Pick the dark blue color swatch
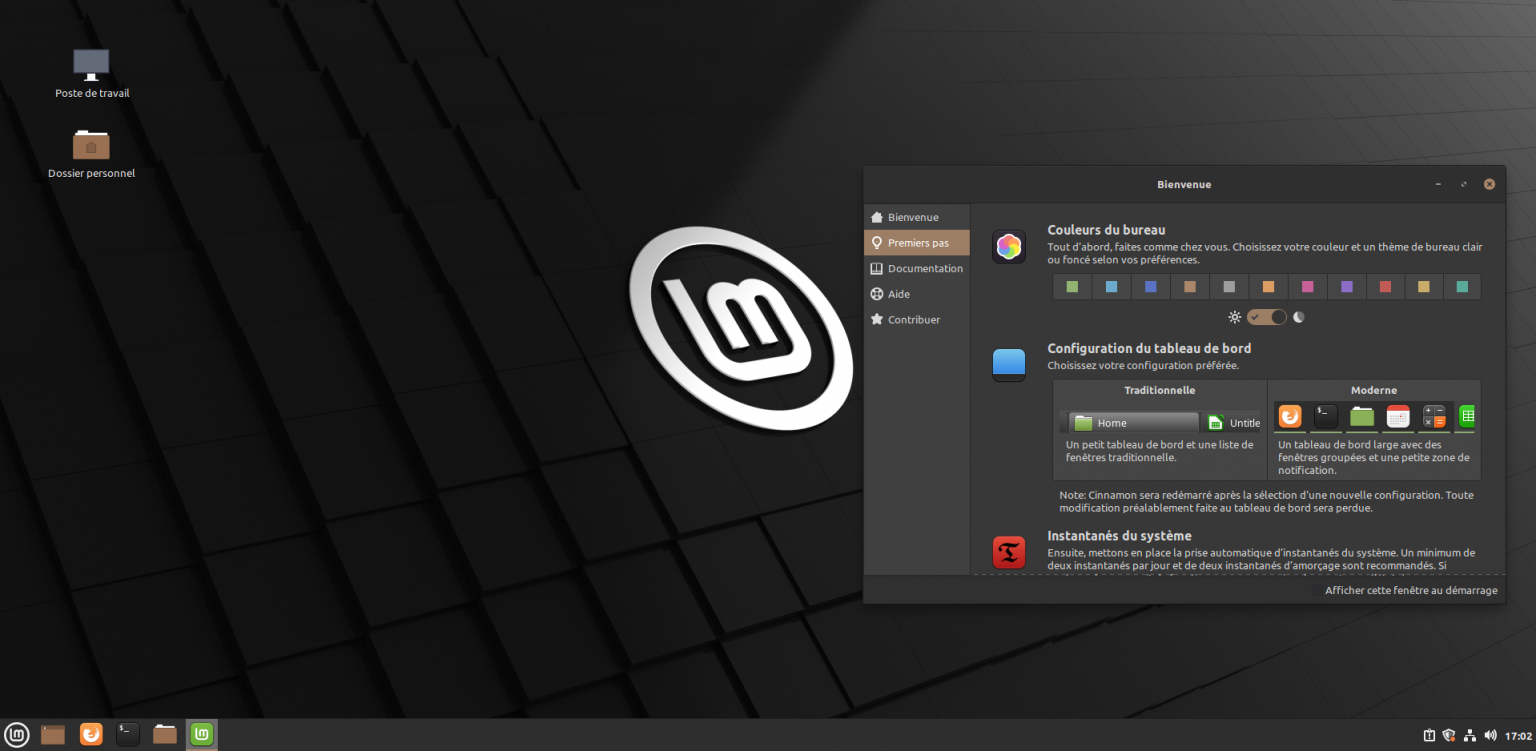The width and height of the screenshot is (1536, 751). tap(1150, 287)
